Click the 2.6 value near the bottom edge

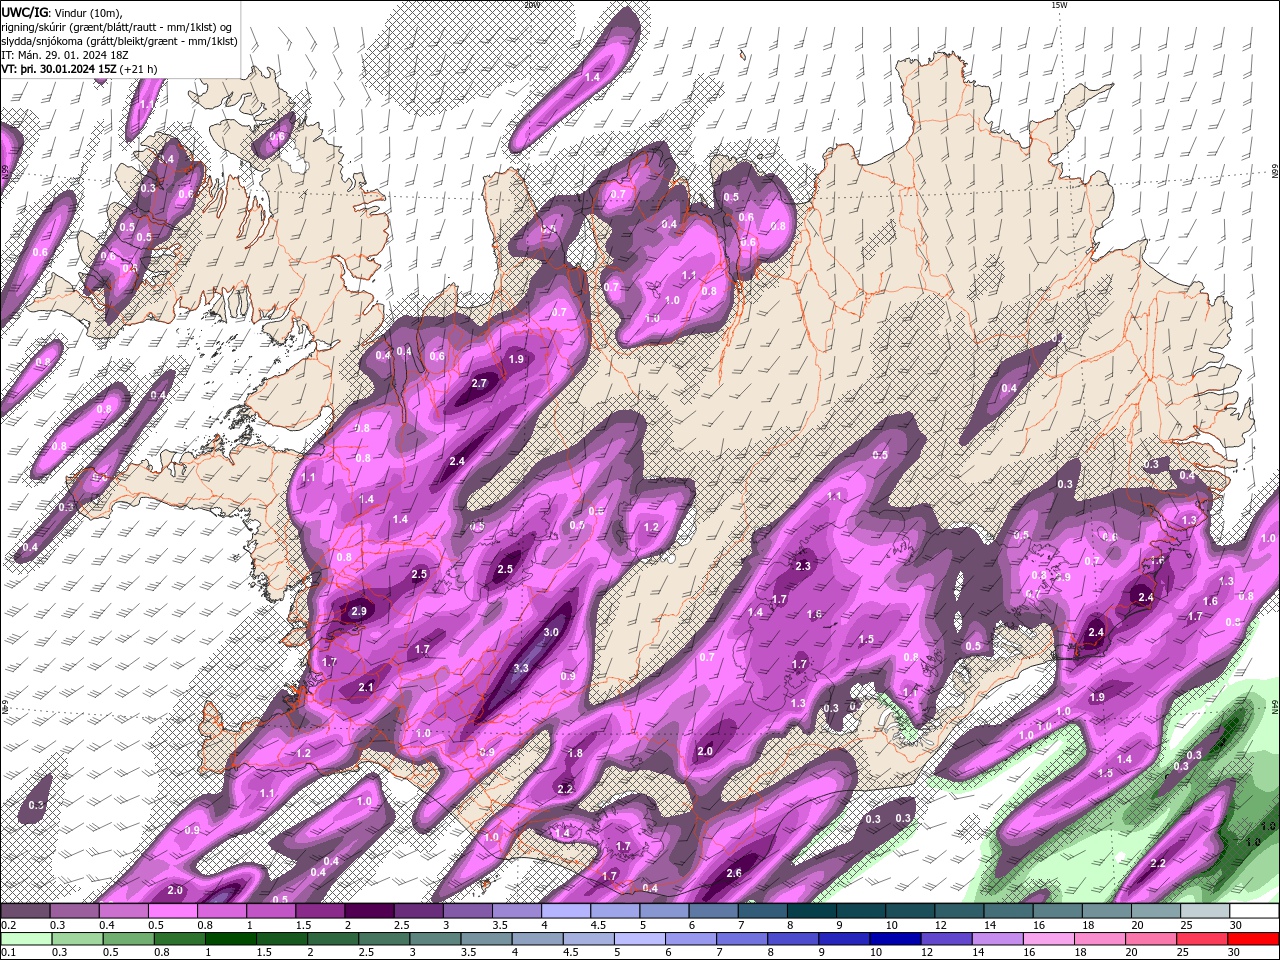[x=734, y=873]
